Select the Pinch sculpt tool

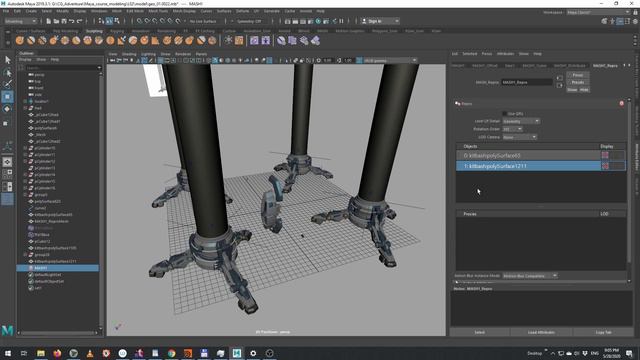(x=65, y=40)
